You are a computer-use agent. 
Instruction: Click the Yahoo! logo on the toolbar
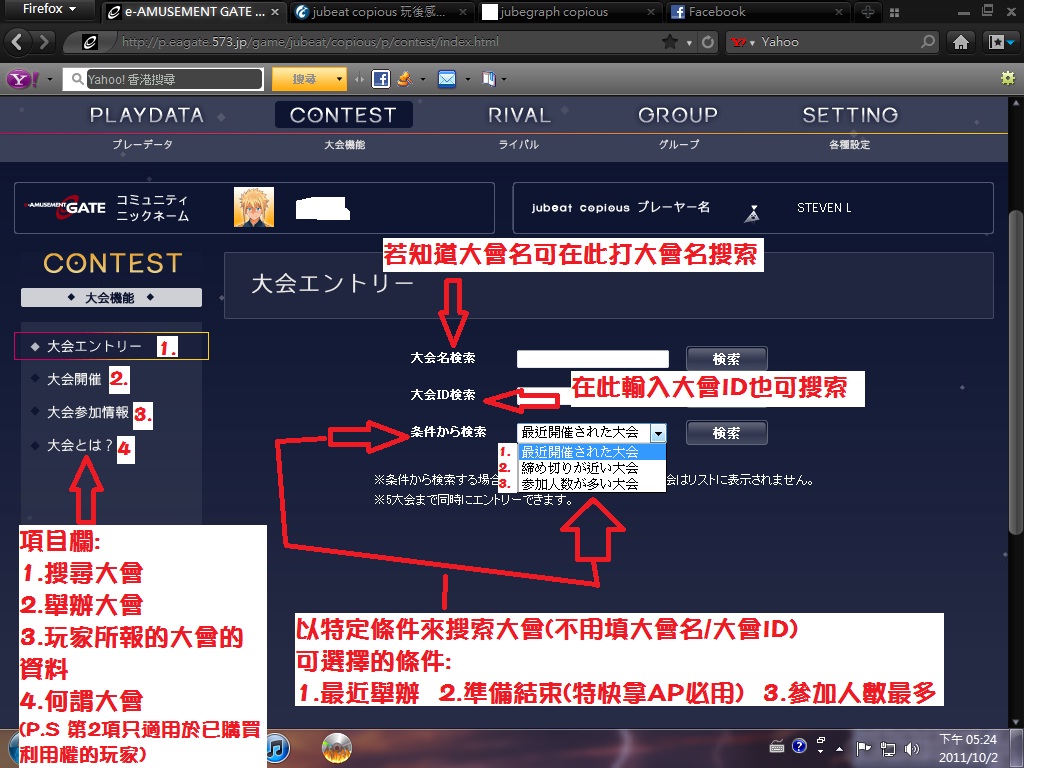tap(23, 80)
